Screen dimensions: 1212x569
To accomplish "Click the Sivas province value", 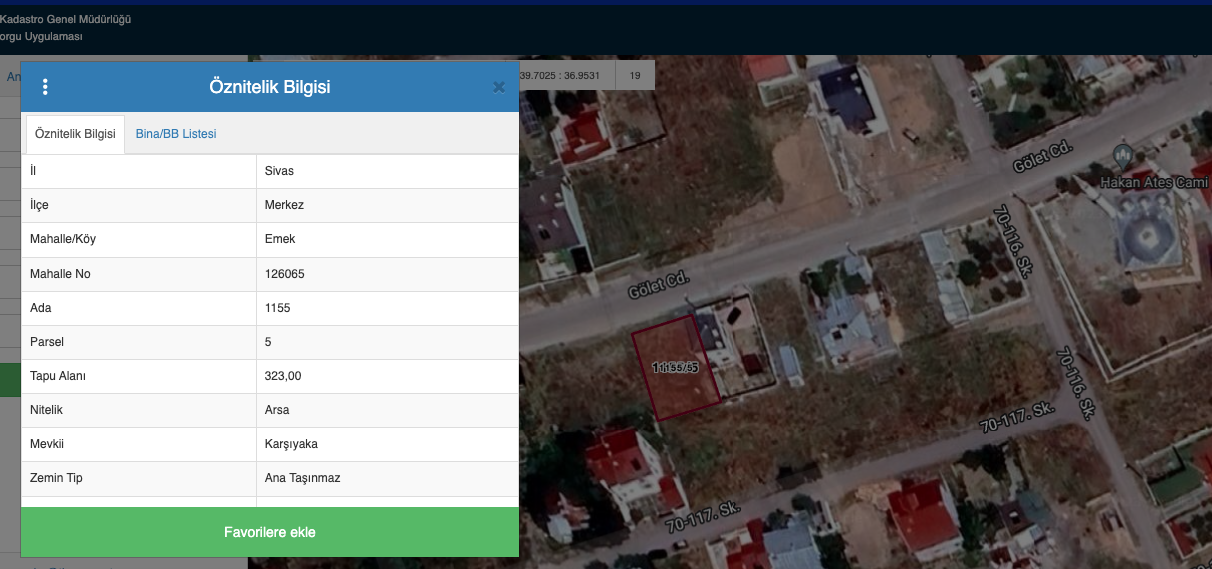I will coord(279,171).
